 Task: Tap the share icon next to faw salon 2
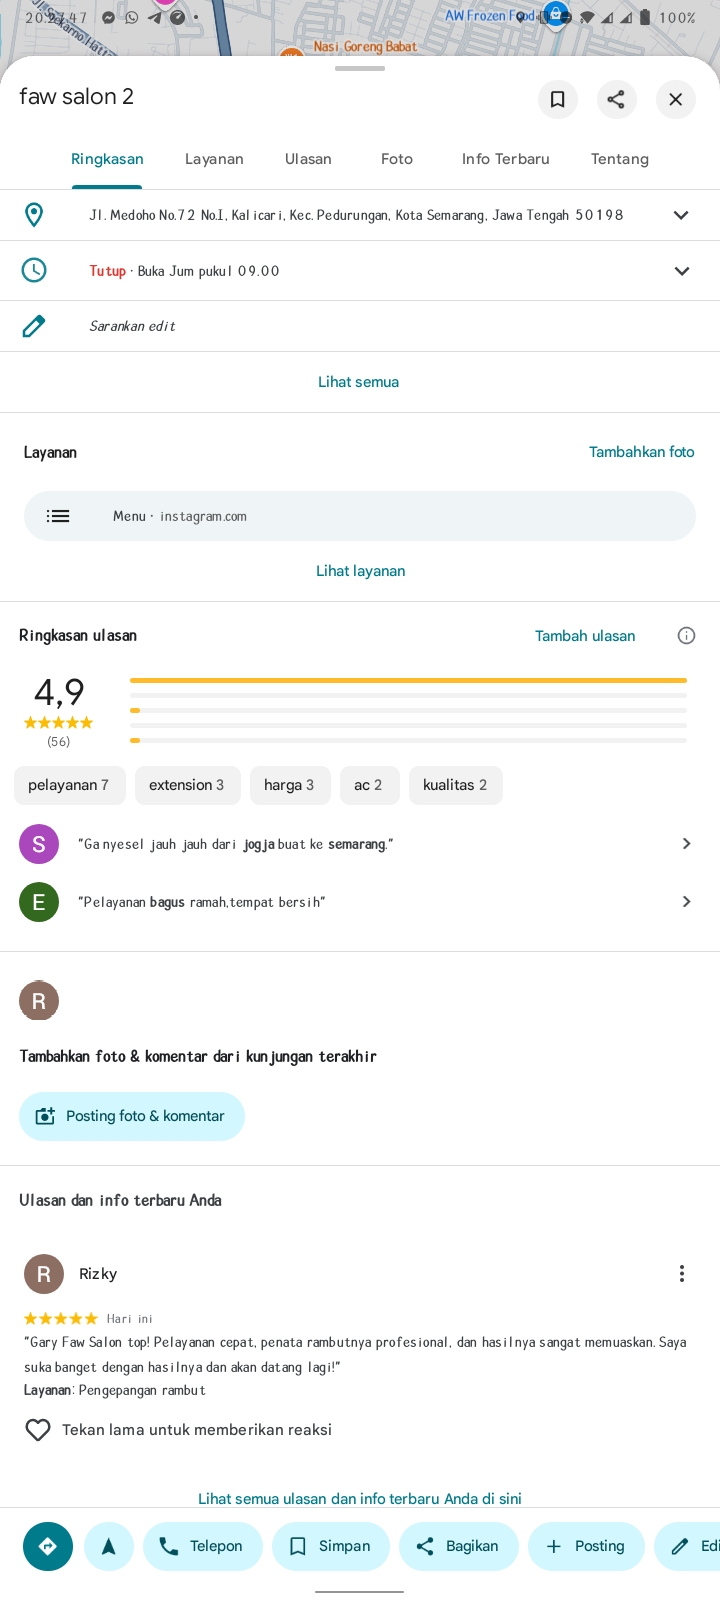point(616,99)
